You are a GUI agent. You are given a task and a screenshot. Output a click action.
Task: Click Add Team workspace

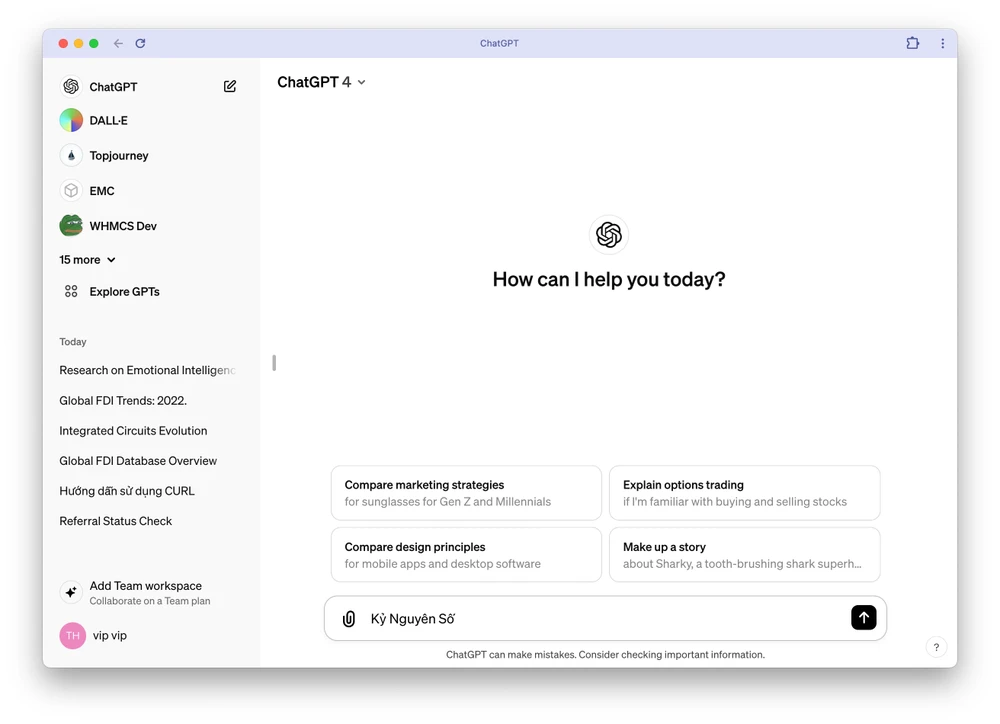tap(145, 593)
